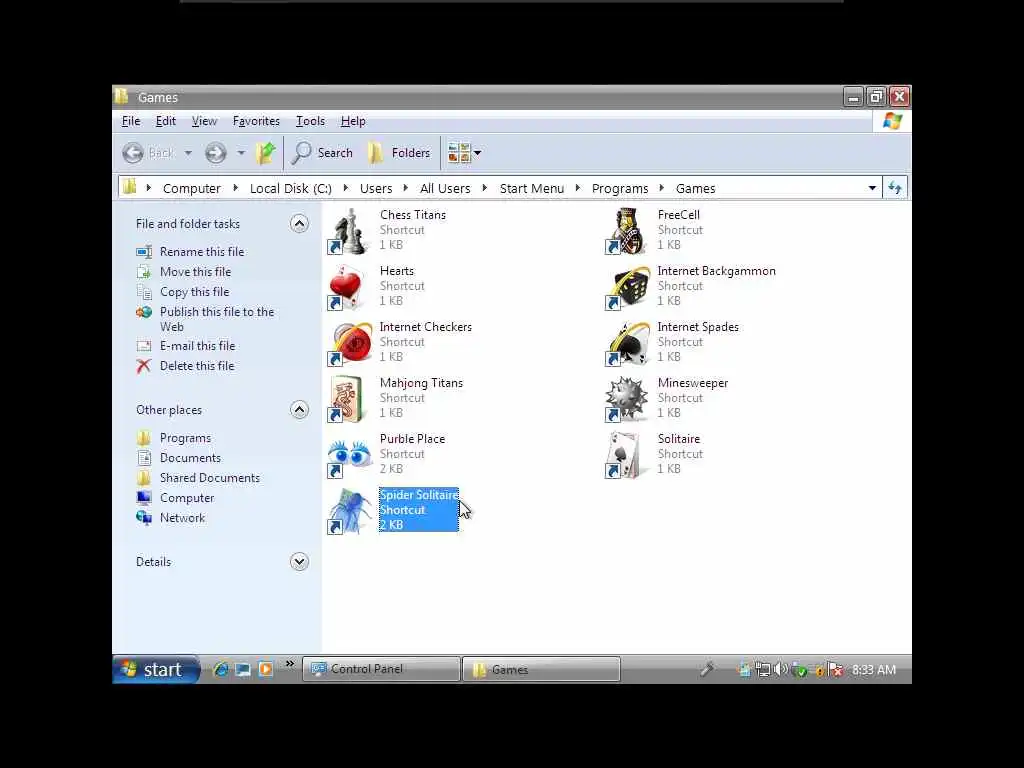Image resolution: width=1024 pixels, height=768 pixels.
Task: Click the Forward arrow button
Action: [x=216, y=153]
